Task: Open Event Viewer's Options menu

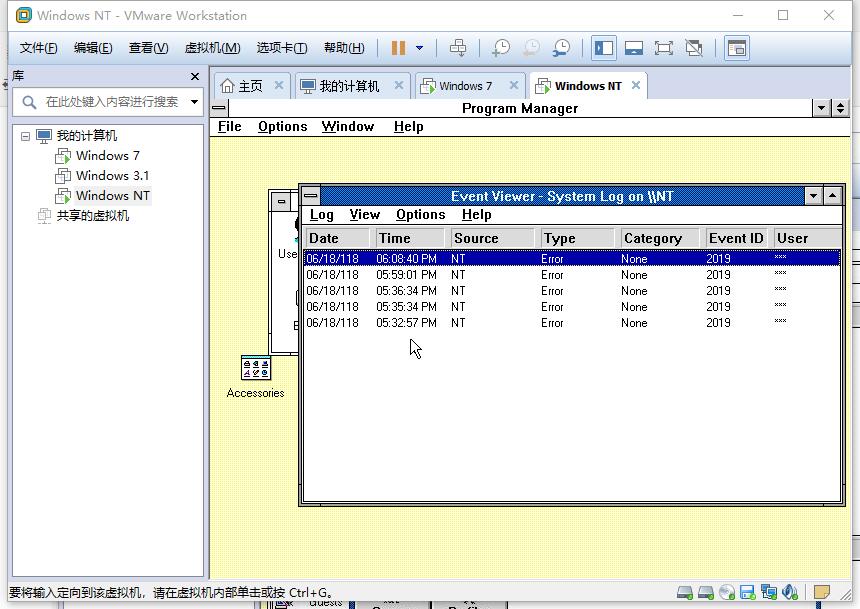Action: tap(421, 215)
